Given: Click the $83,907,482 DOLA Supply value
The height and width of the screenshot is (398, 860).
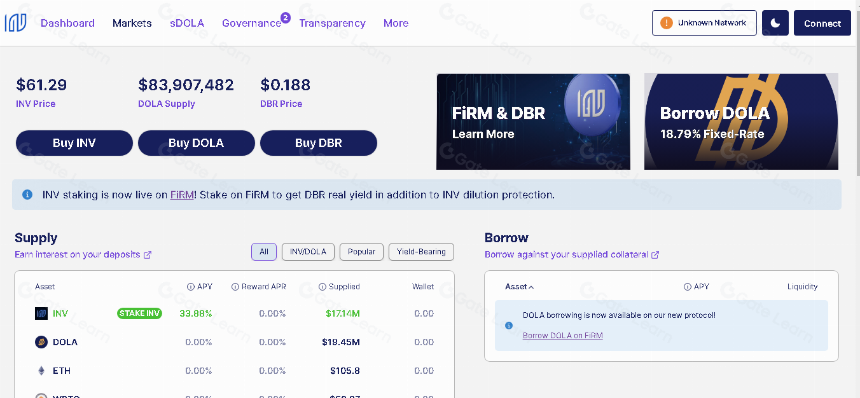Looking at the screenshot, I should tap(186, 85).
